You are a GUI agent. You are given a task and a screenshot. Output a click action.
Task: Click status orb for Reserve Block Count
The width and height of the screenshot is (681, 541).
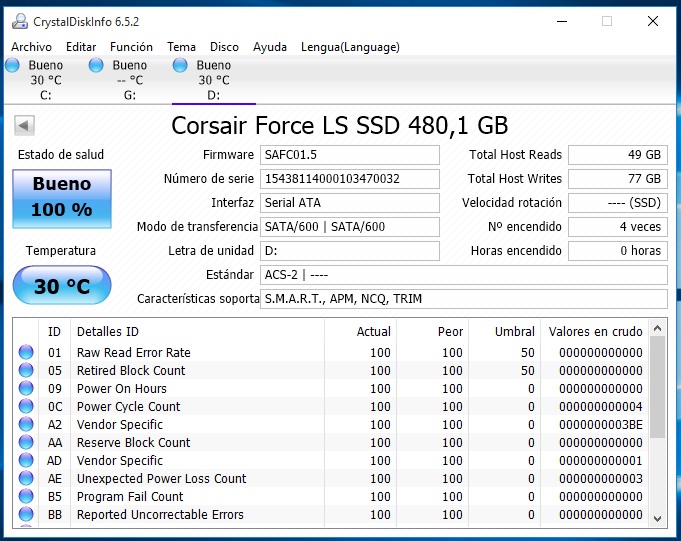click(26, 442)
